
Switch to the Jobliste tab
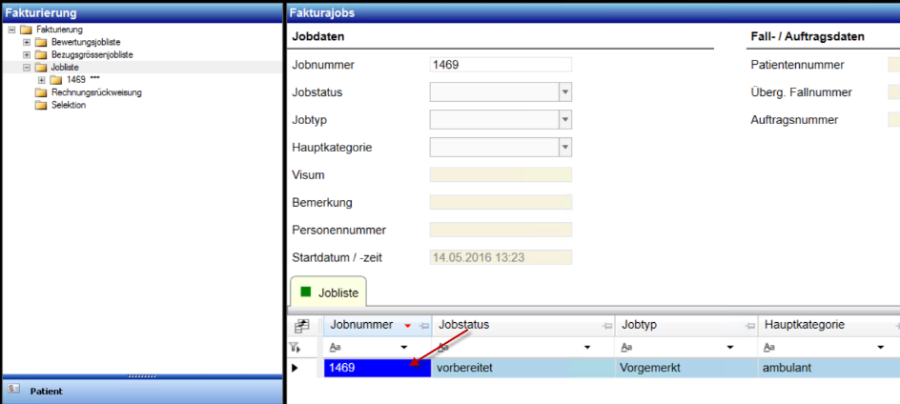click(x=329, y=292)
